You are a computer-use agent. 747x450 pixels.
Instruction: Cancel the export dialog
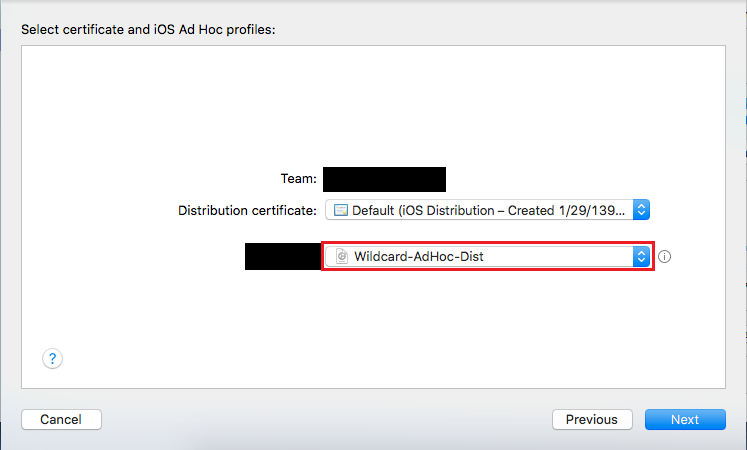[x=61, y=420]
